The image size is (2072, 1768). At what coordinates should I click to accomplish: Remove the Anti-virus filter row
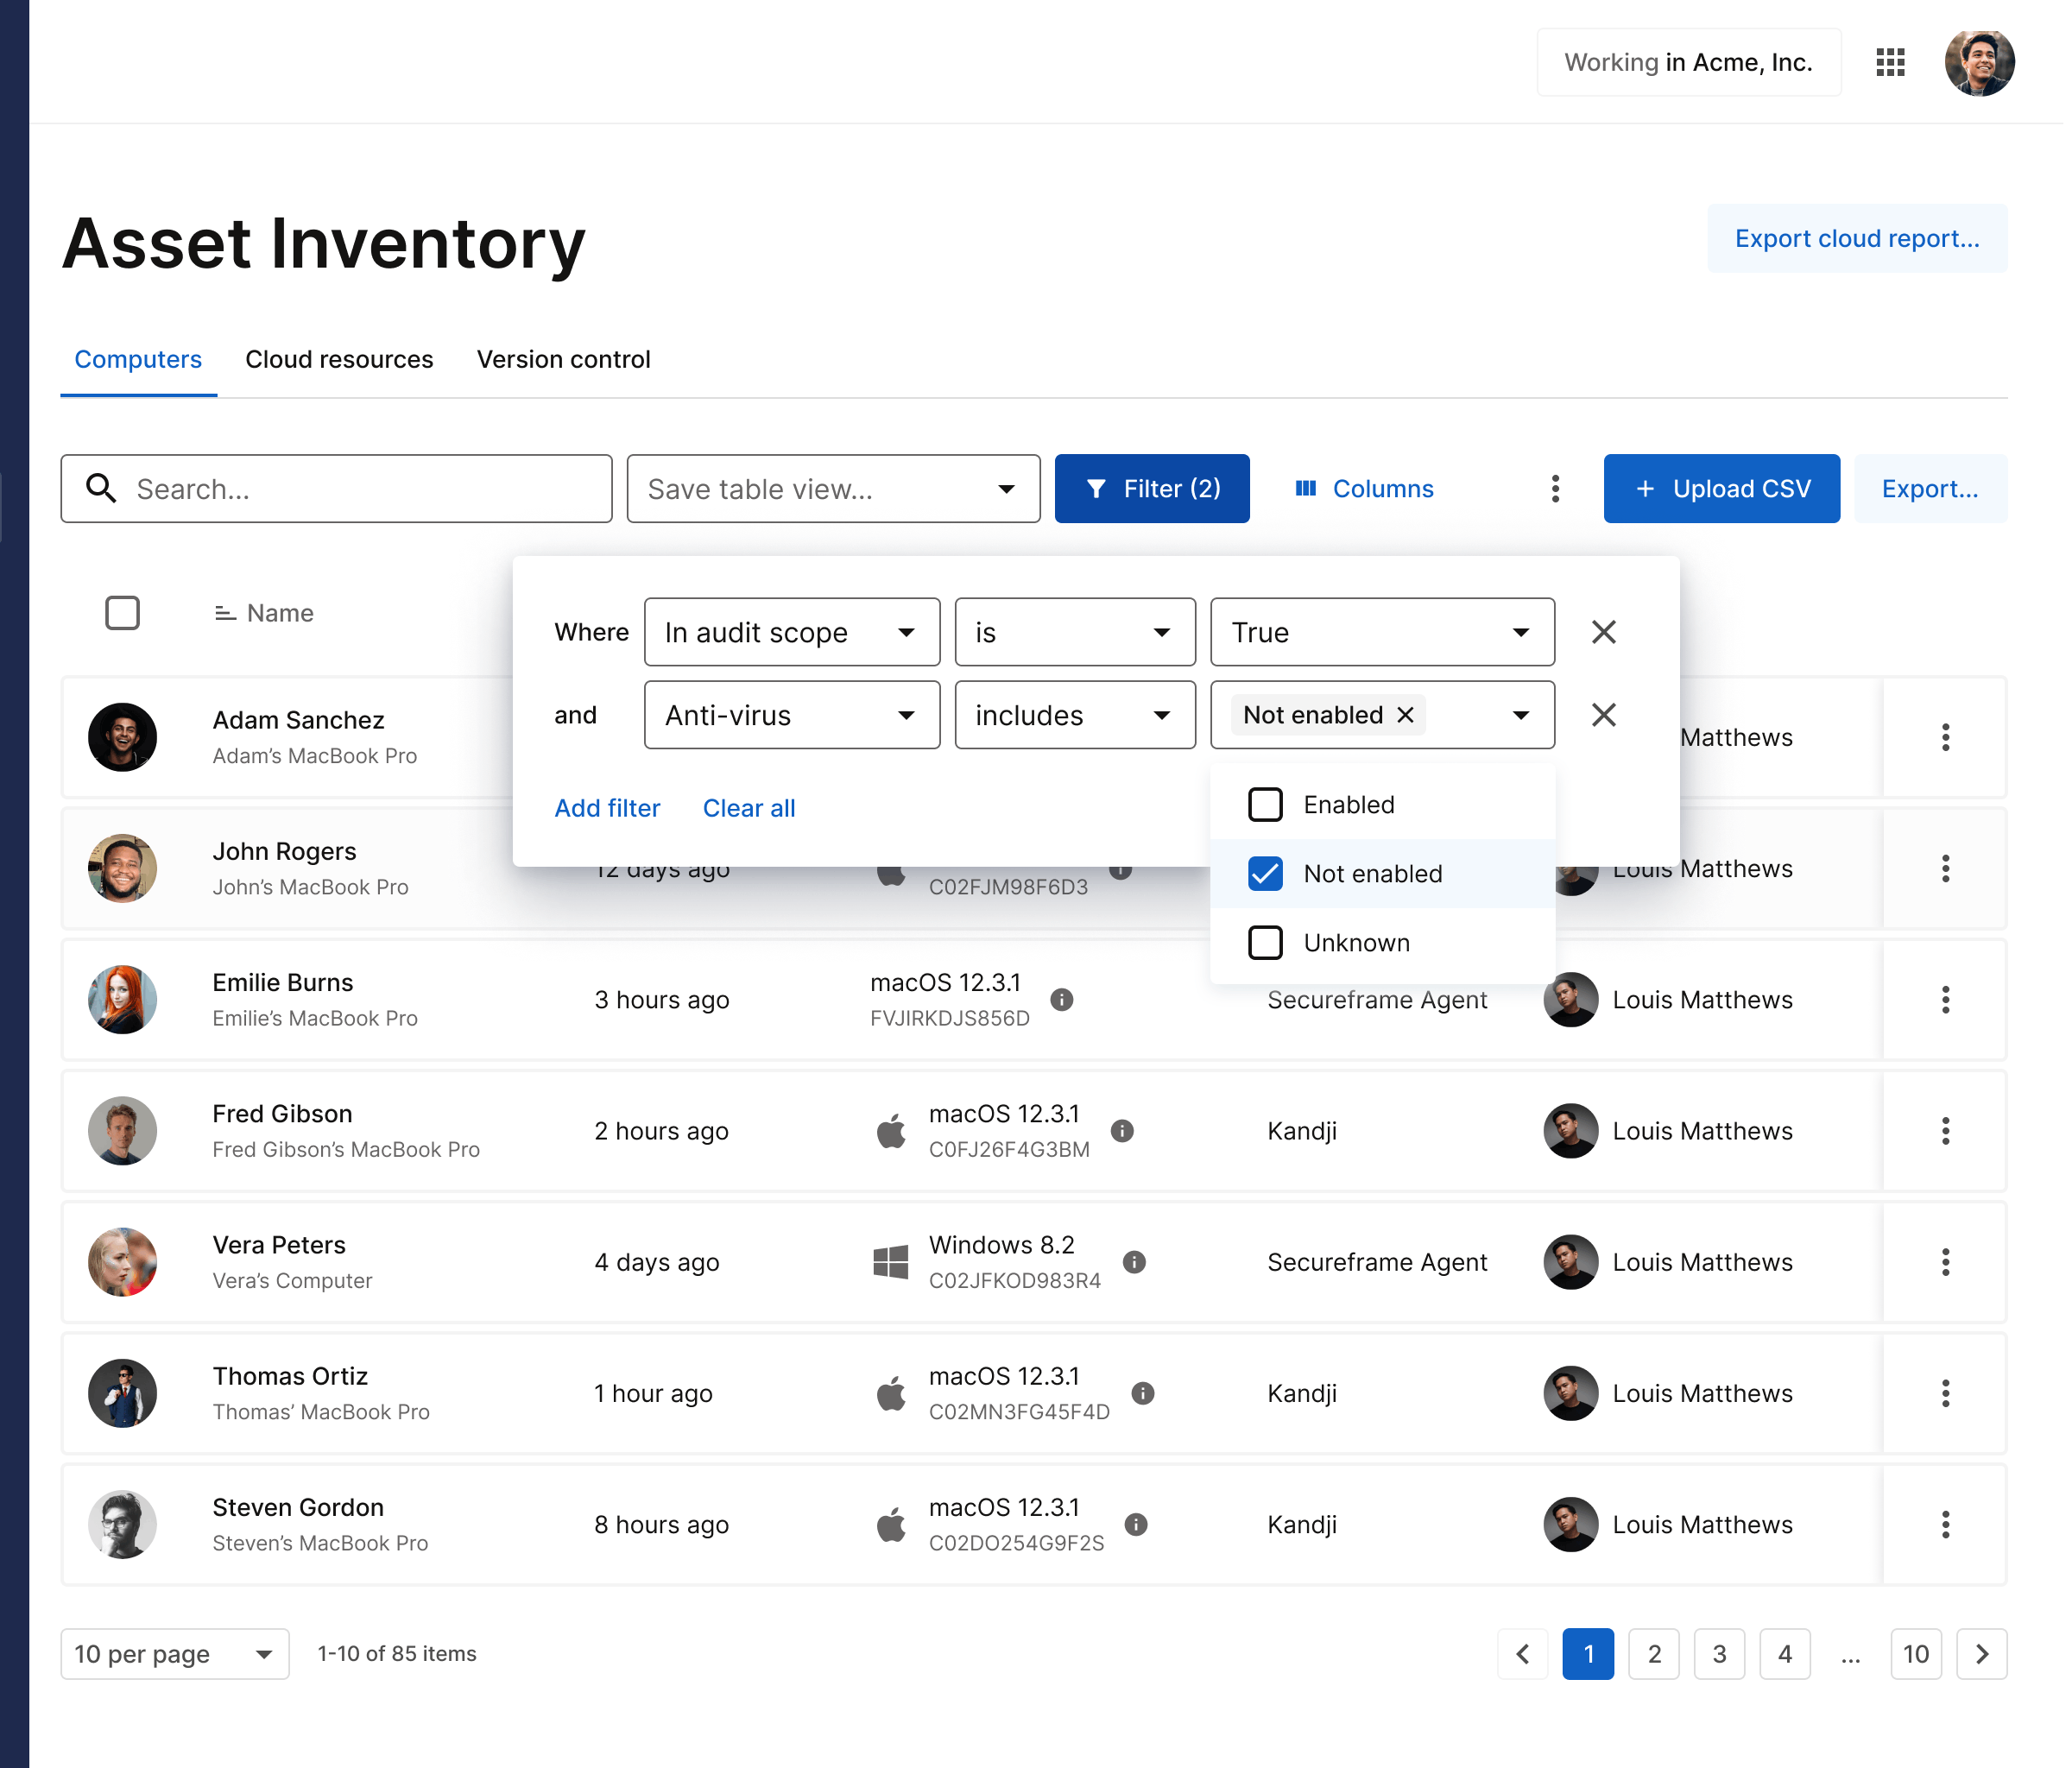(1603, 715)
